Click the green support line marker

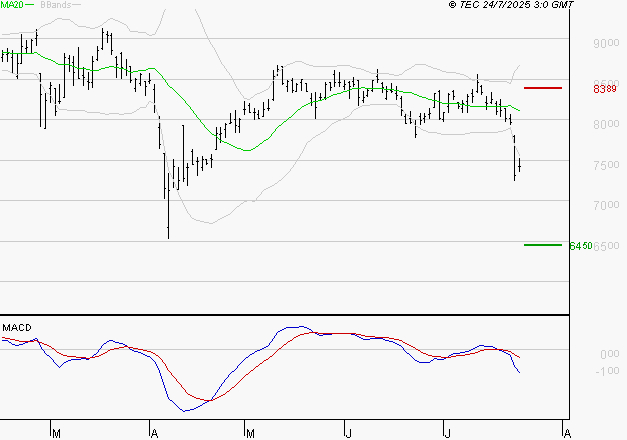tap(543, 245)
